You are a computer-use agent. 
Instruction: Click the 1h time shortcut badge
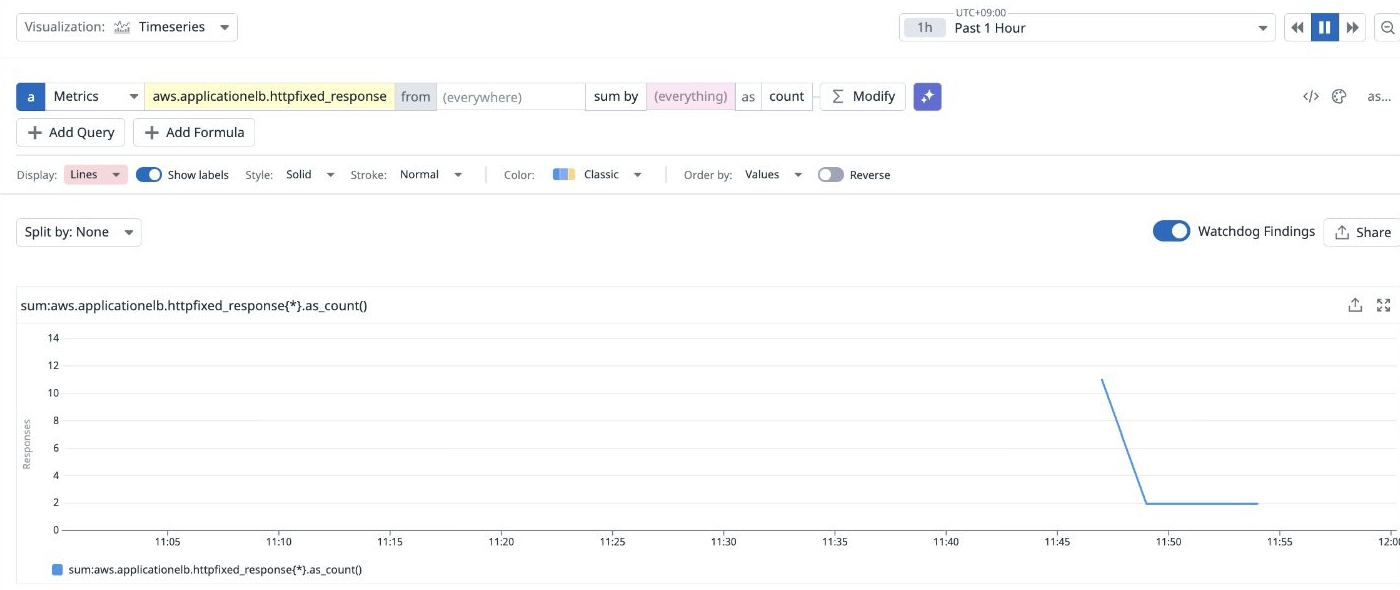point(925,28)
